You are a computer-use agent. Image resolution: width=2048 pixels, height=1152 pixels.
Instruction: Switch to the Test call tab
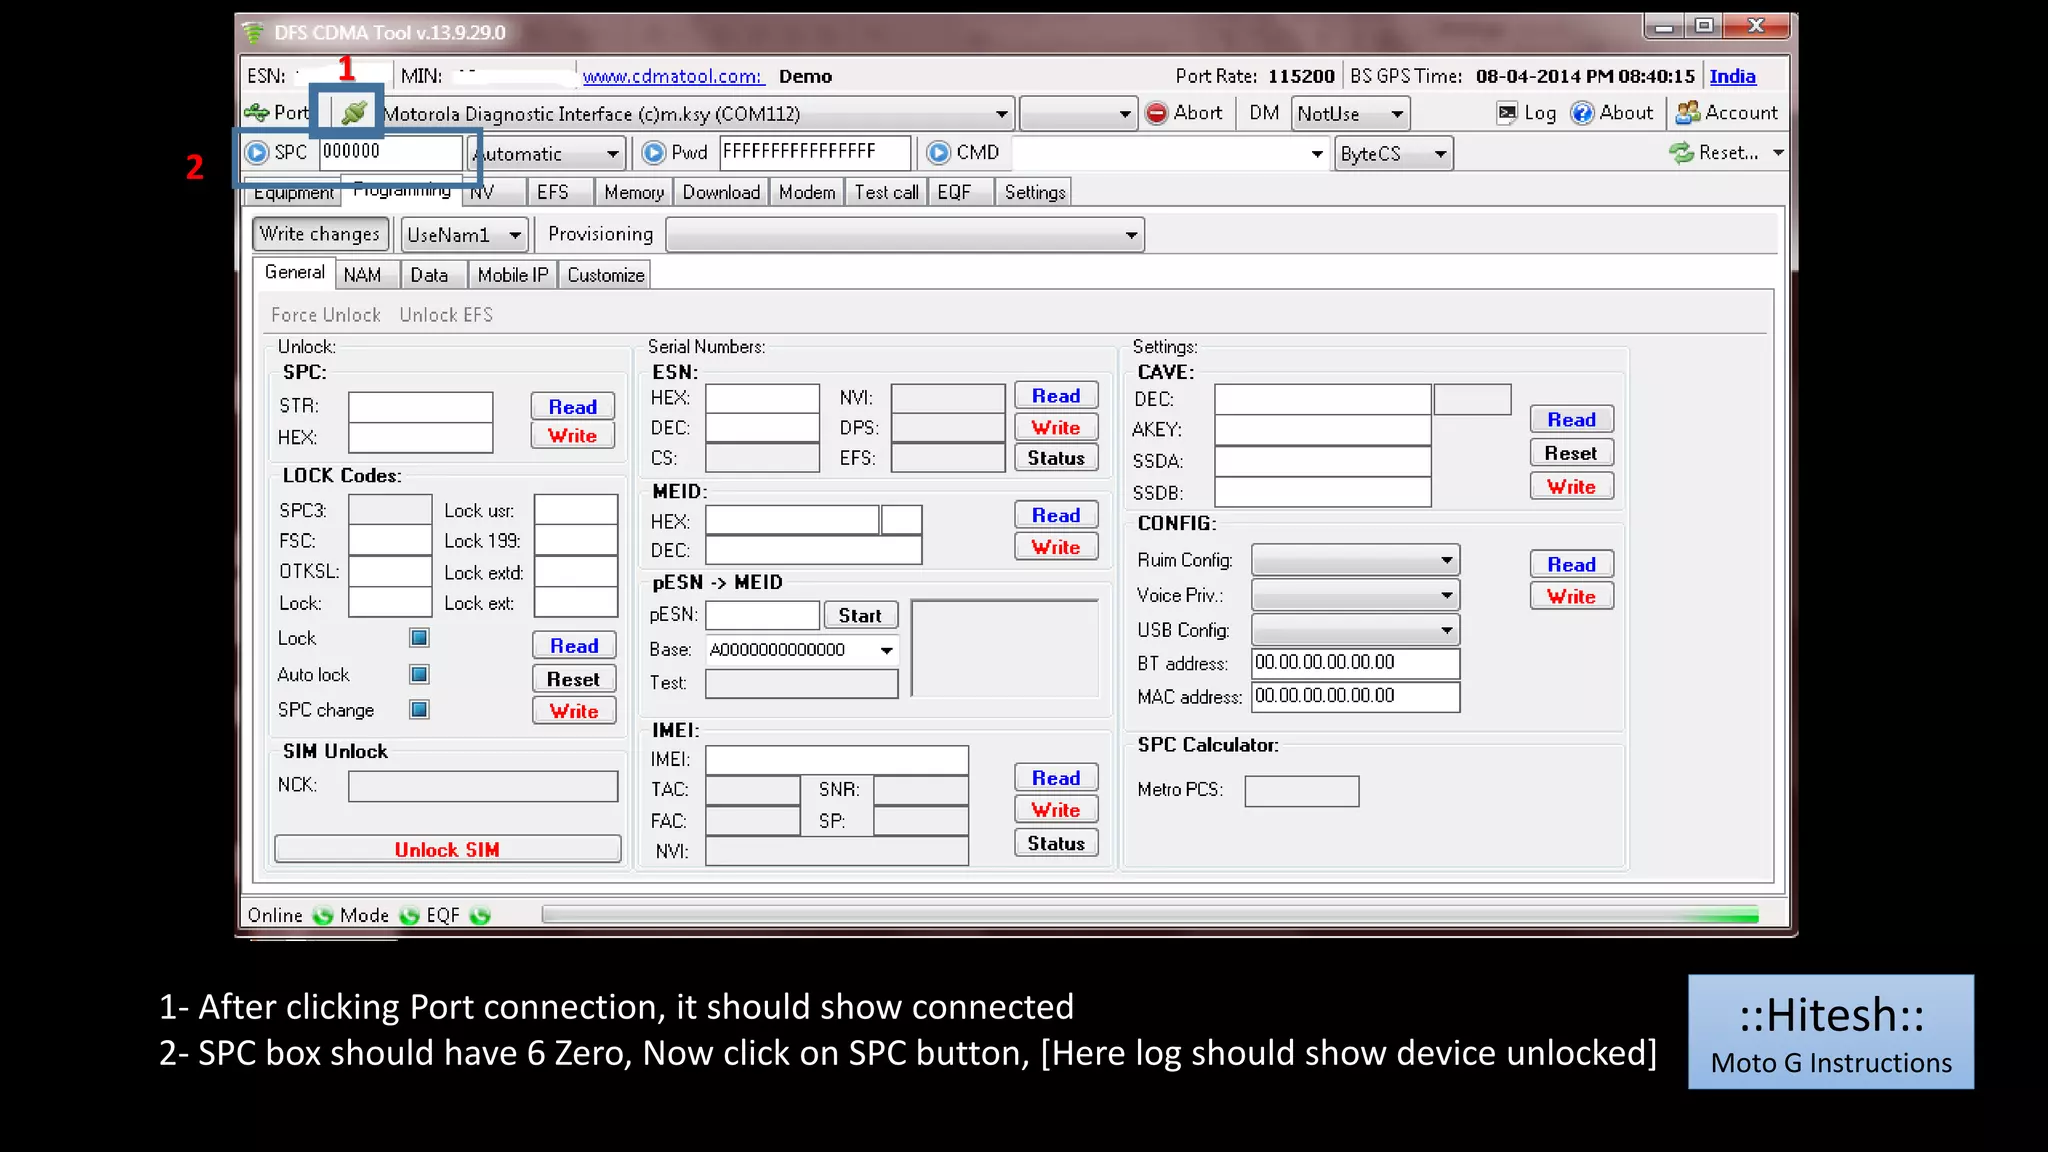[x=886, y=192]
